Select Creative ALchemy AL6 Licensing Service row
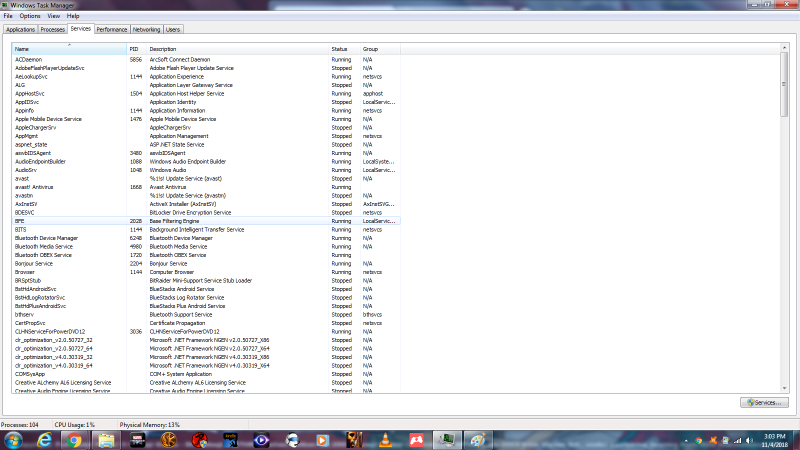Viewport: 800px width, 450px height. click(206, 383)
